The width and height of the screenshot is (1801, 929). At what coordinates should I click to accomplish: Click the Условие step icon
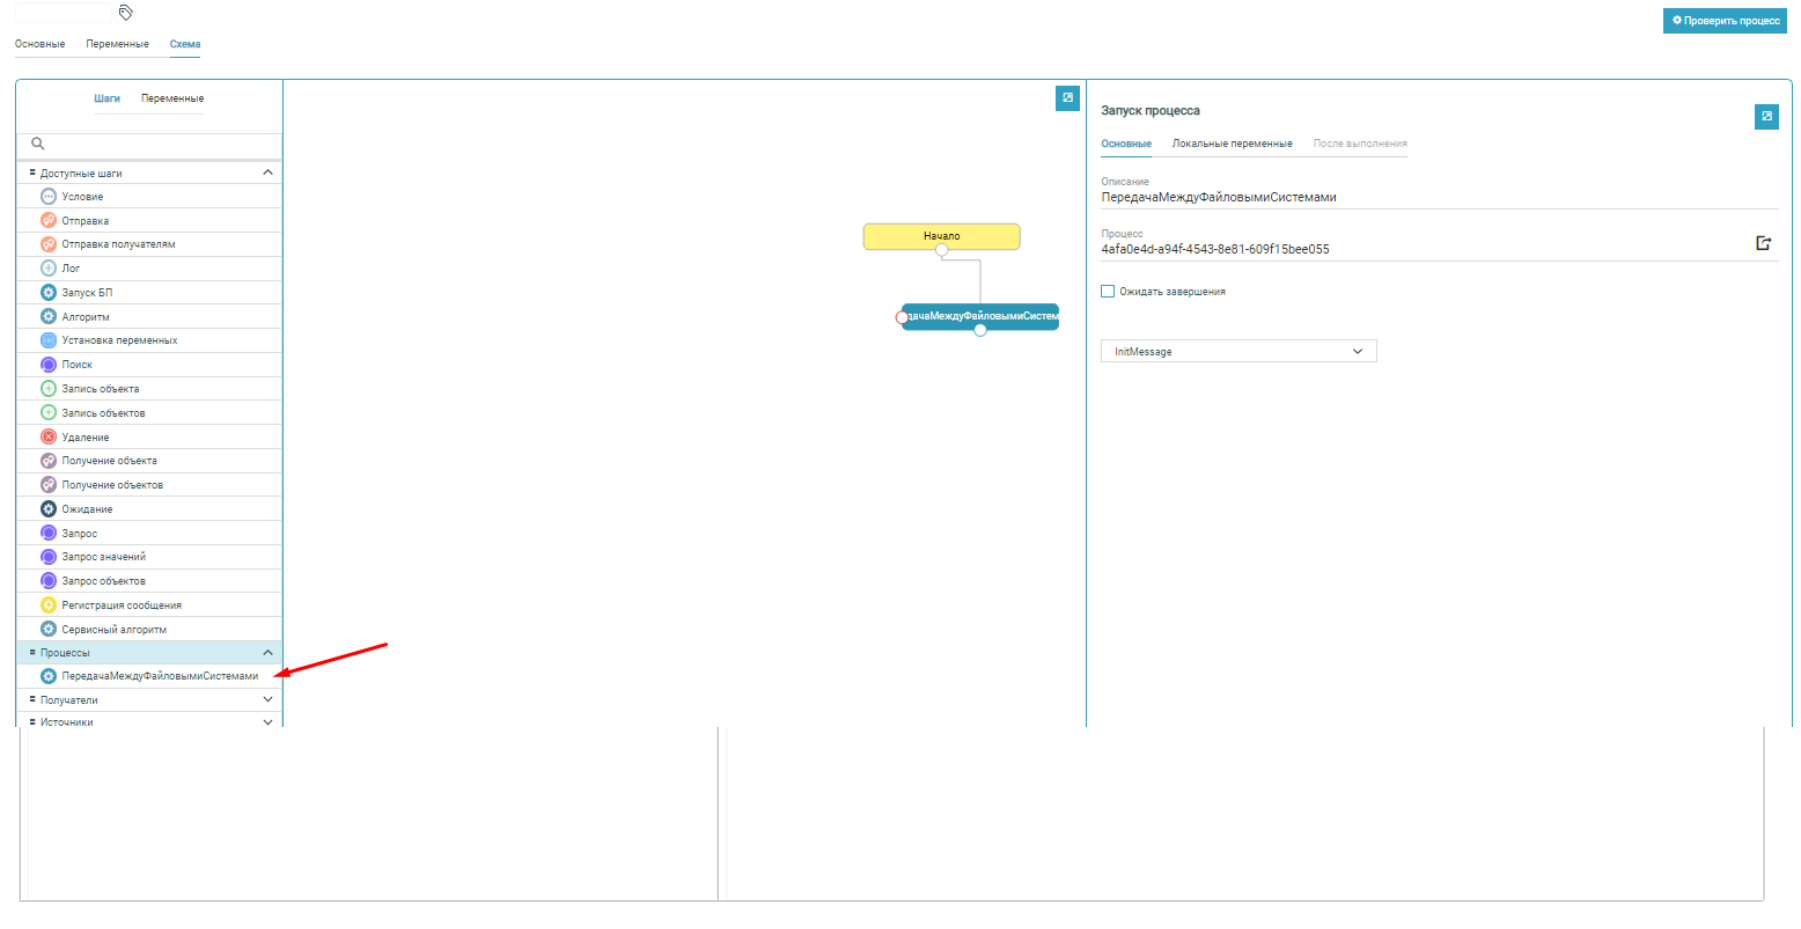coord(48,197)
